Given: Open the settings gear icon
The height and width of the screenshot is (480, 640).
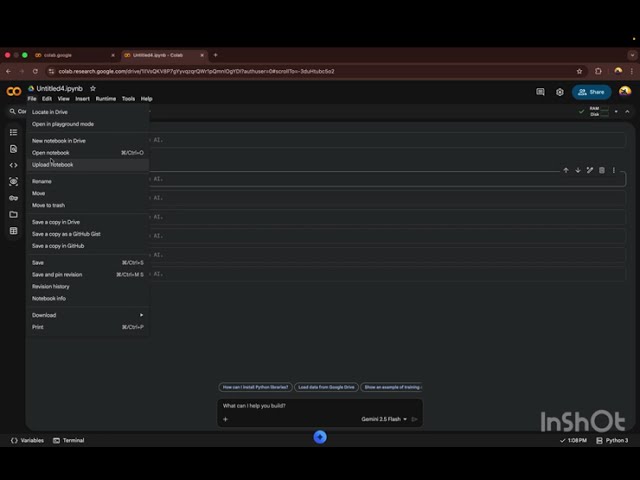Looking at the screenshot, I should 560,92.
